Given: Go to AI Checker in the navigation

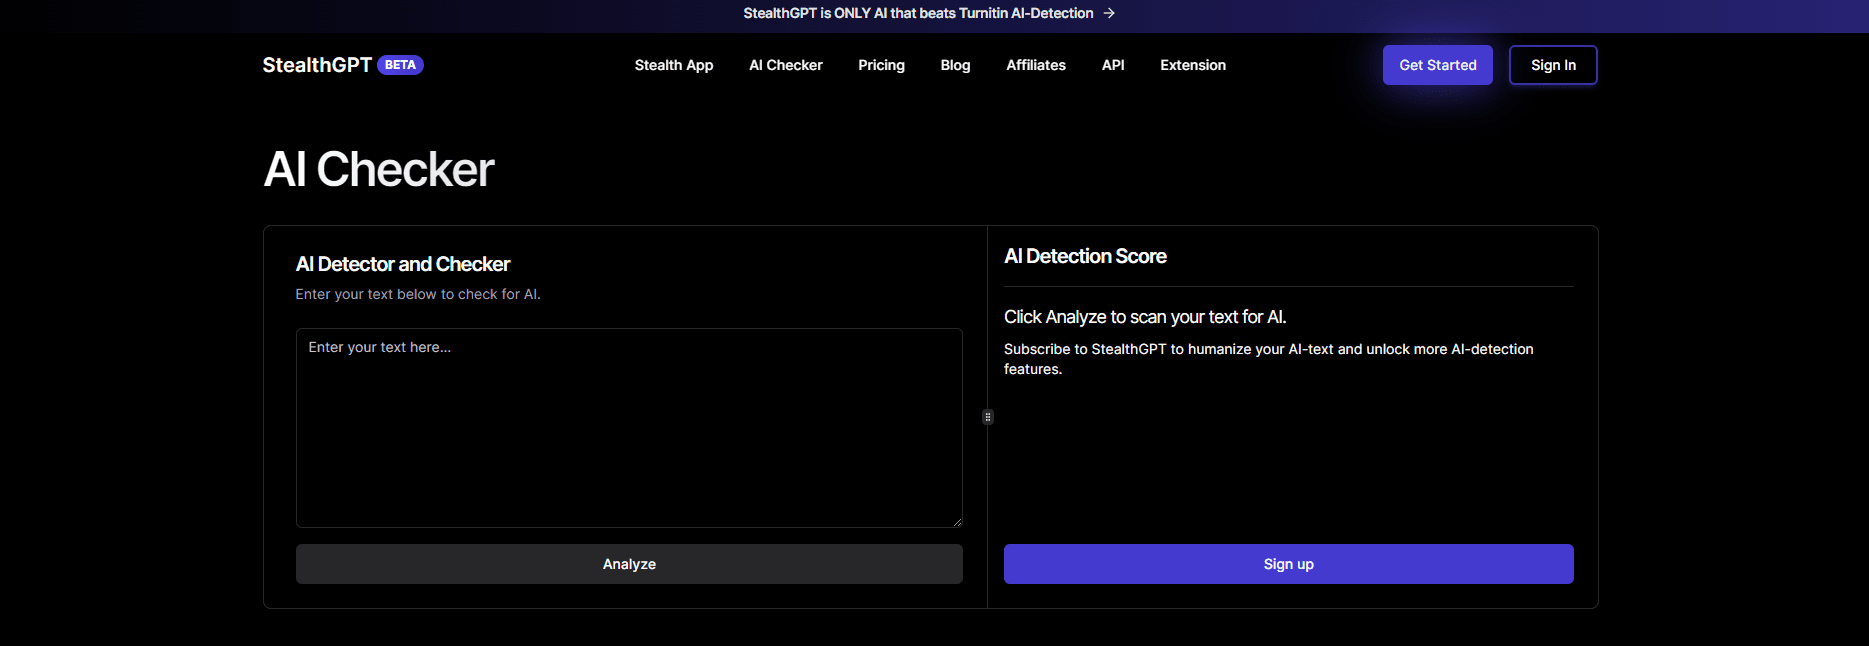Looking at the screenshot, I should tap(785, 65).
